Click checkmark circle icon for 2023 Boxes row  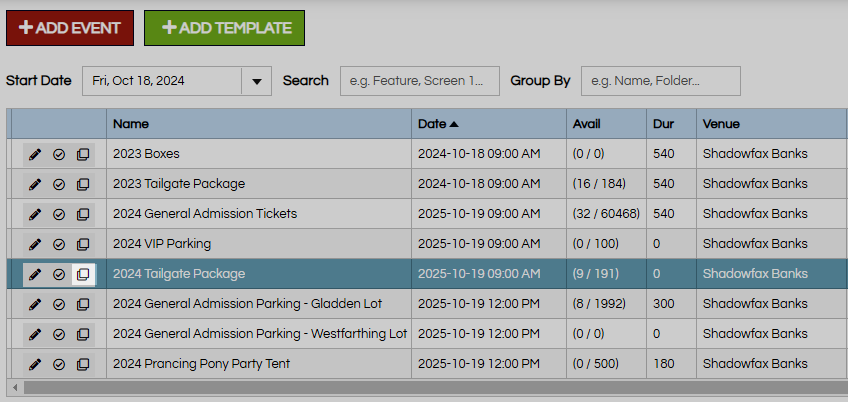(59, 154)
